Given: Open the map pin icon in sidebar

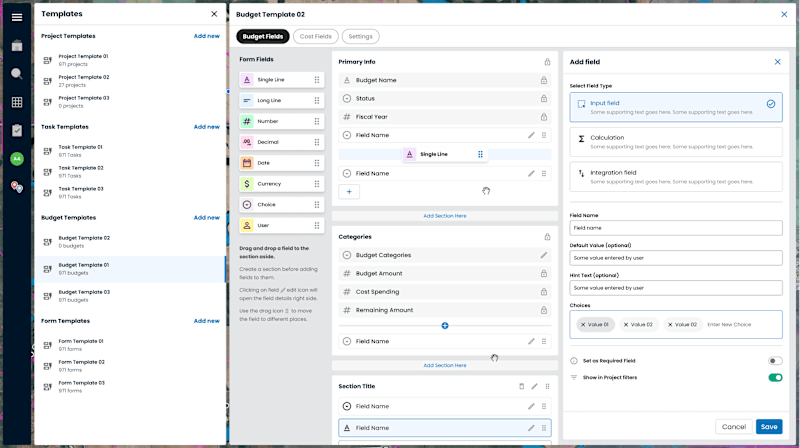Looking at the screenshot, I should 17,187.
